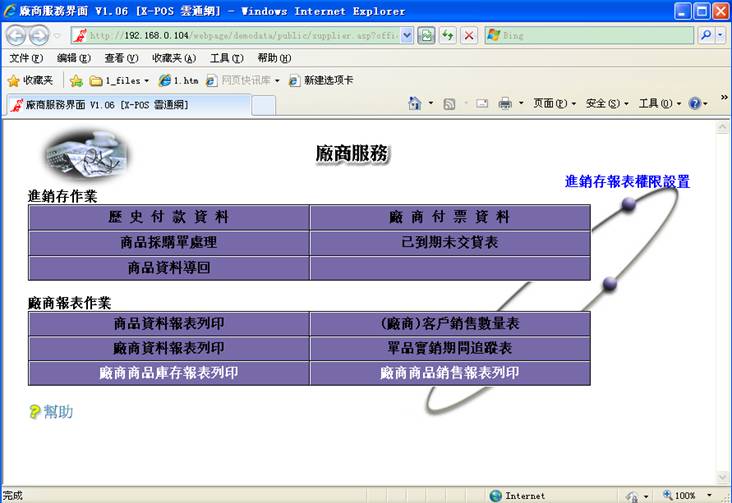Click the yellow question mark beside 幫助
This screenshot has width=732, height=503.
35,411
